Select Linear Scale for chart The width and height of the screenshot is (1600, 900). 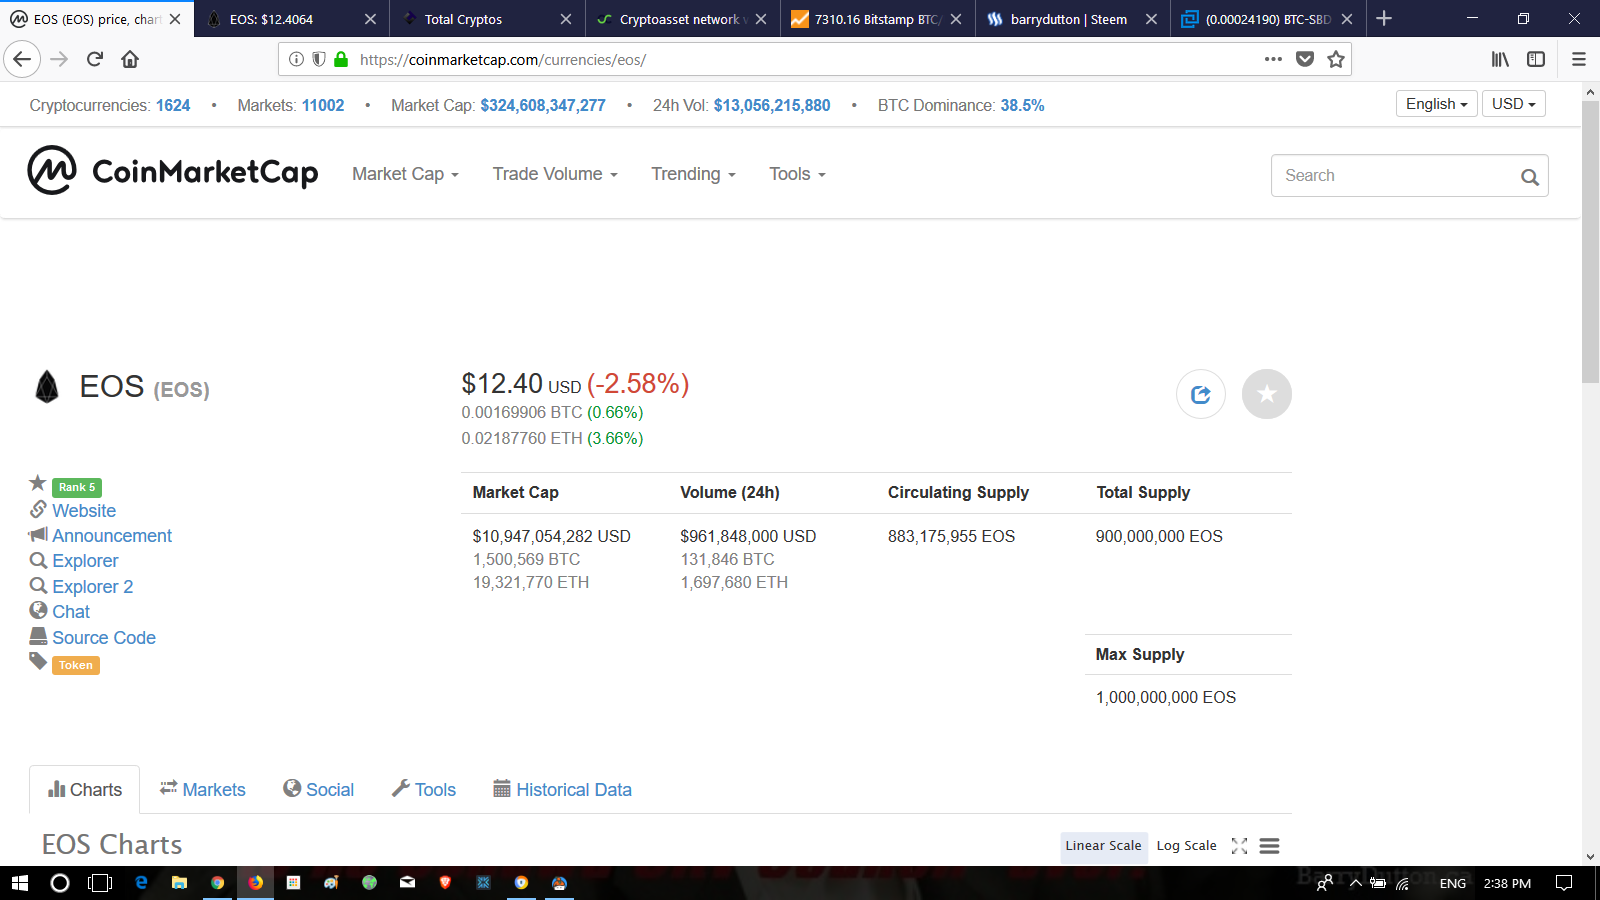(x=1103, y=846)
